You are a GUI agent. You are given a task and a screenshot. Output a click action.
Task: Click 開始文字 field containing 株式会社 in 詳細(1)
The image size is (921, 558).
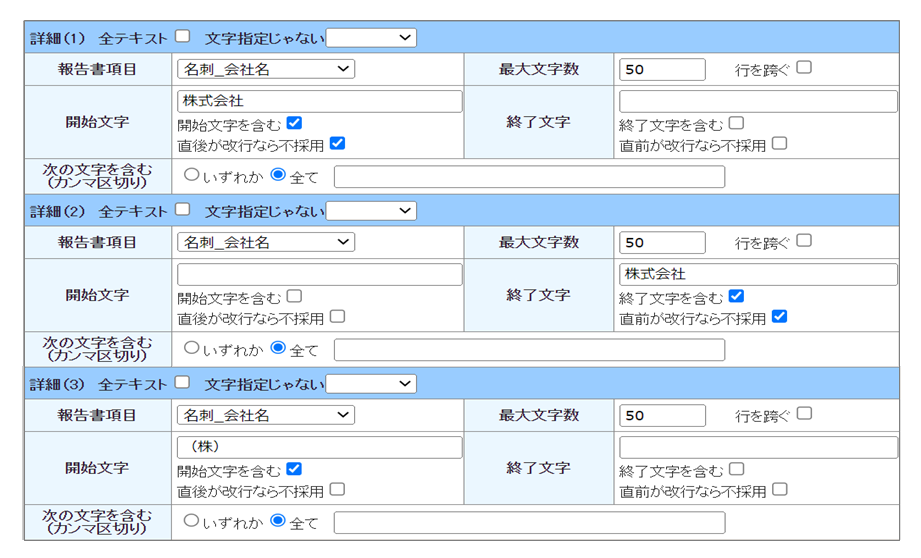(x=320, y=101)
